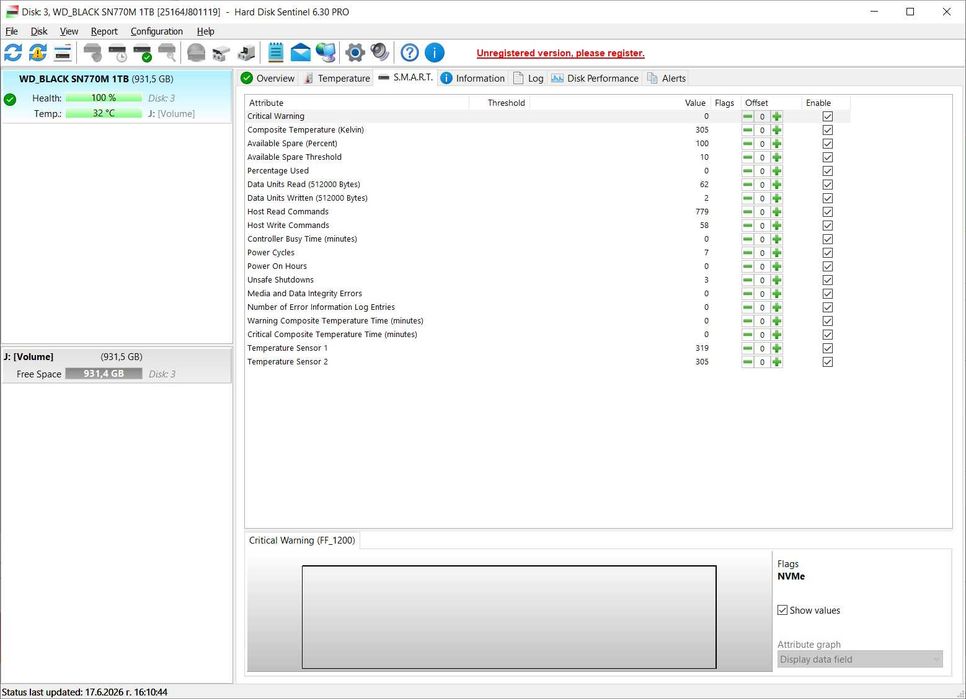The height and width of the screenshot is (699, 966).
Task: Click the refresh icon with warning sign
Action: point(38,53)
